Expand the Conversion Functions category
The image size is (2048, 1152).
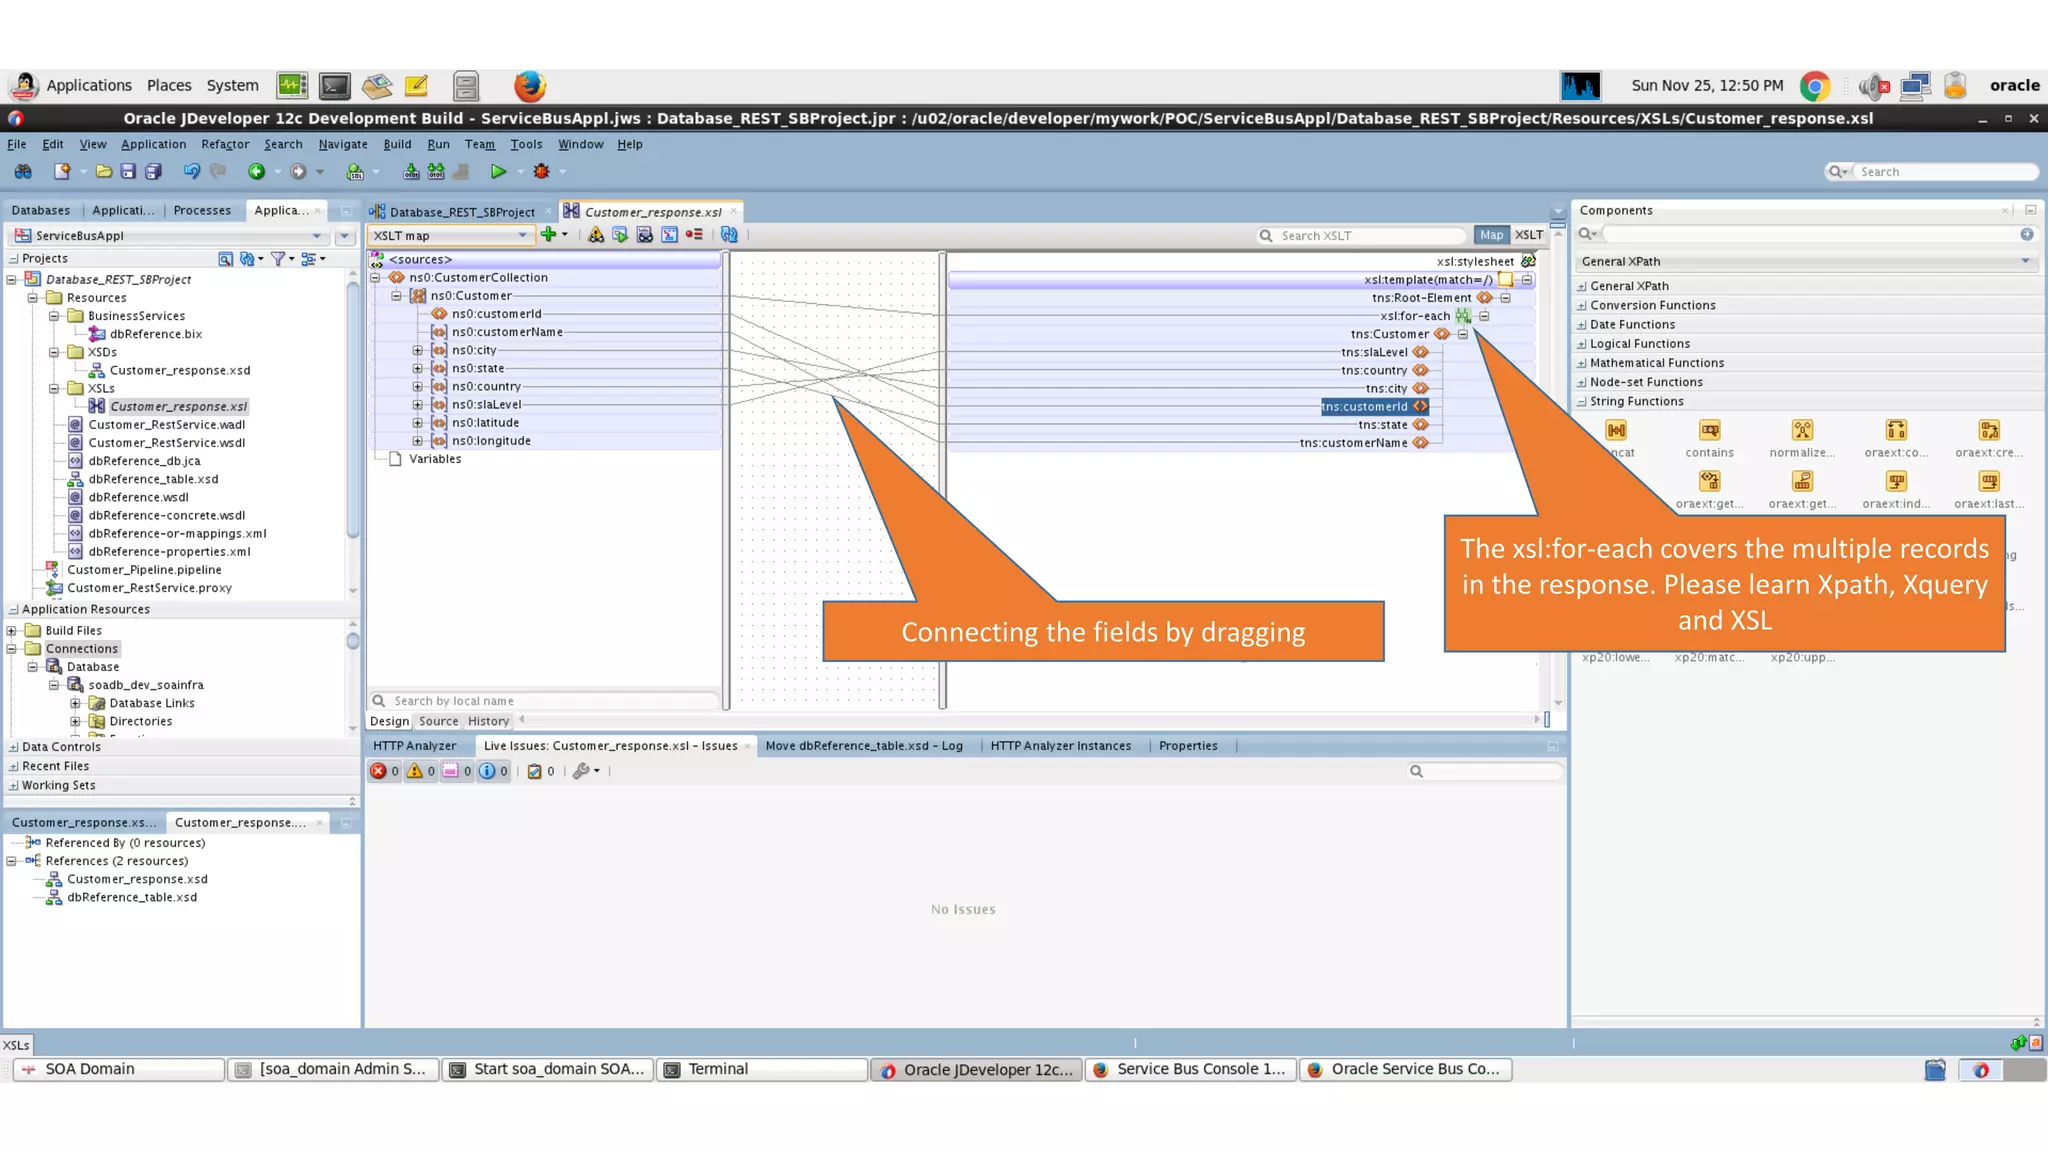point(1582,306)
